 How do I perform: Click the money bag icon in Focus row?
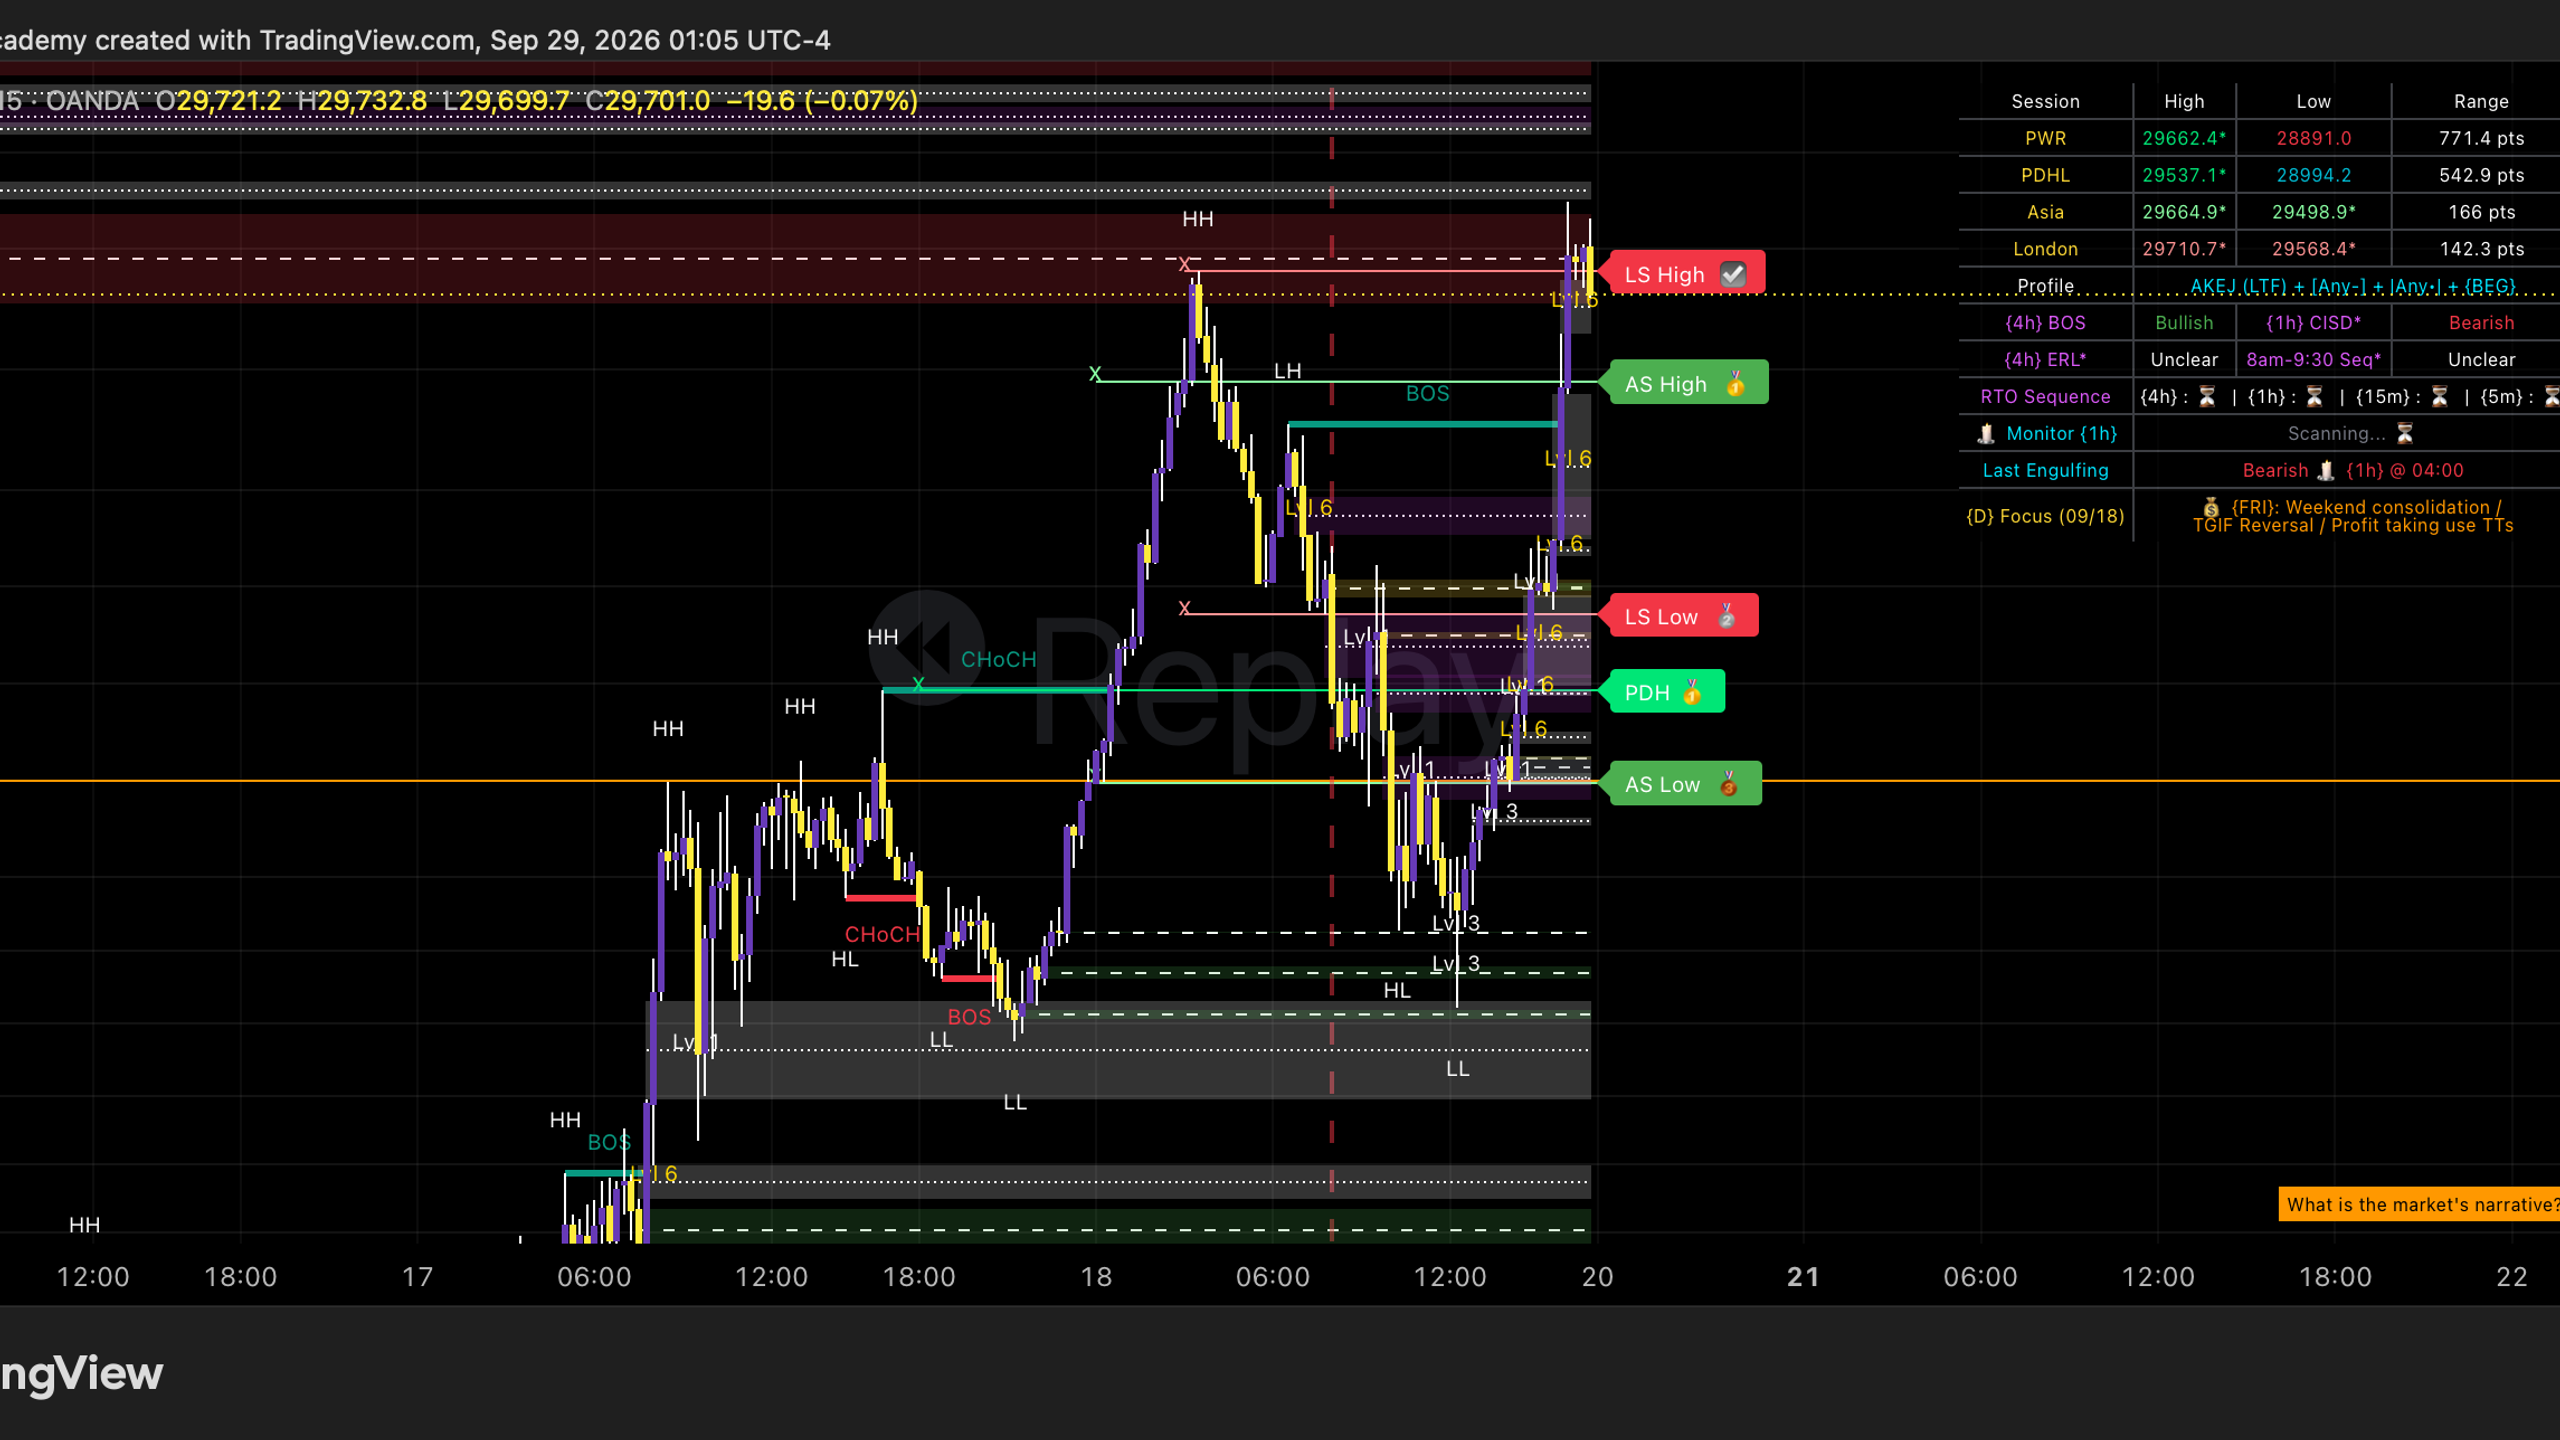click(2211, 508)
